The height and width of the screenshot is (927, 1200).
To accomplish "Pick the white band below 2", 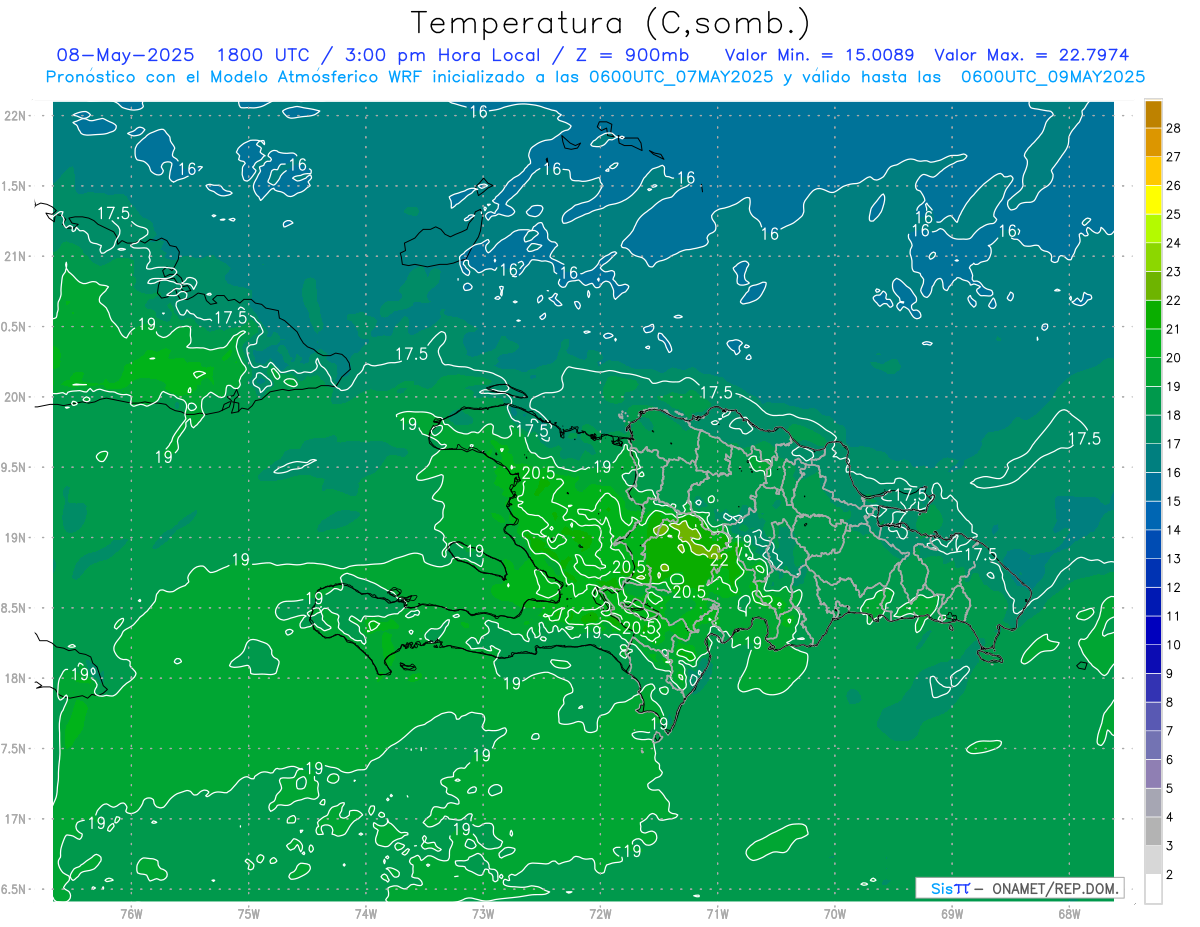I will [1153, 889].
